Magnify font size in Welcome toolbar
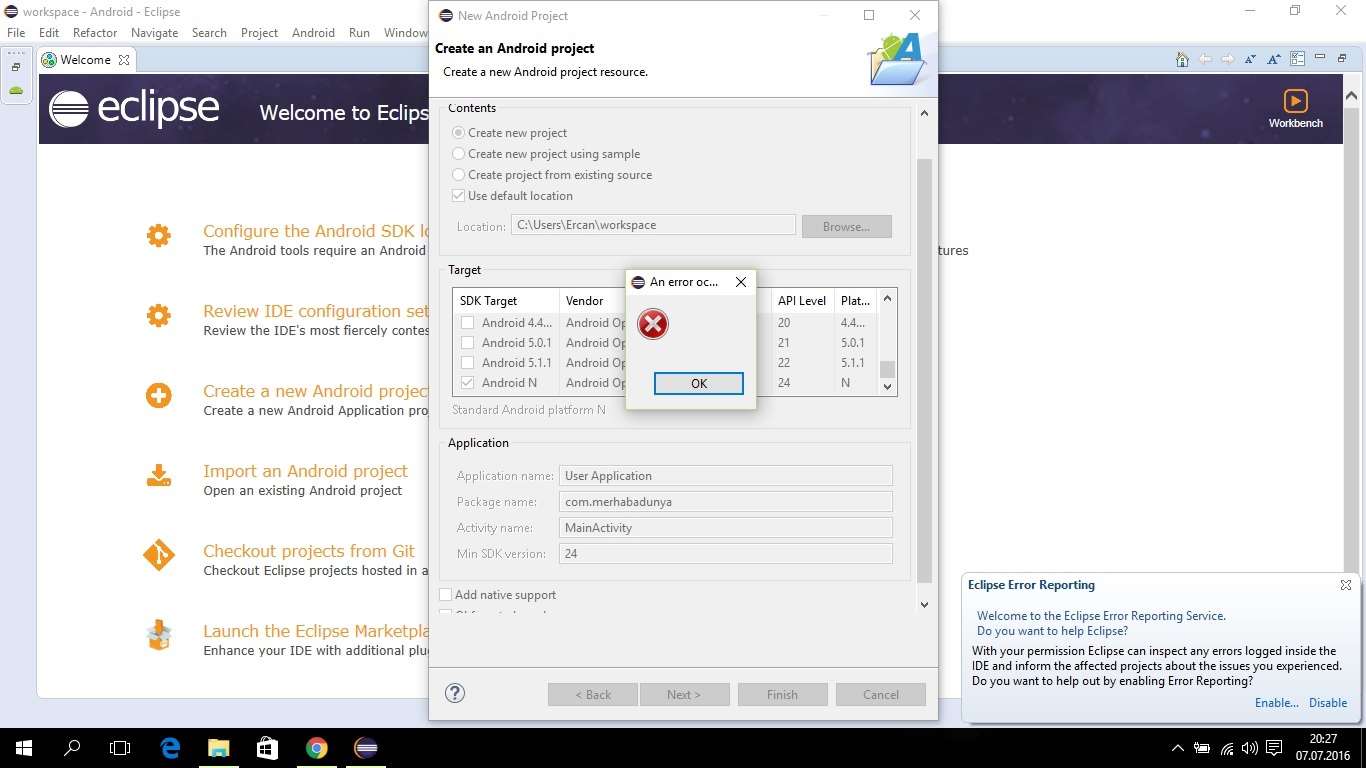This screenshot has width=1366, height=768. point(1274,59)
